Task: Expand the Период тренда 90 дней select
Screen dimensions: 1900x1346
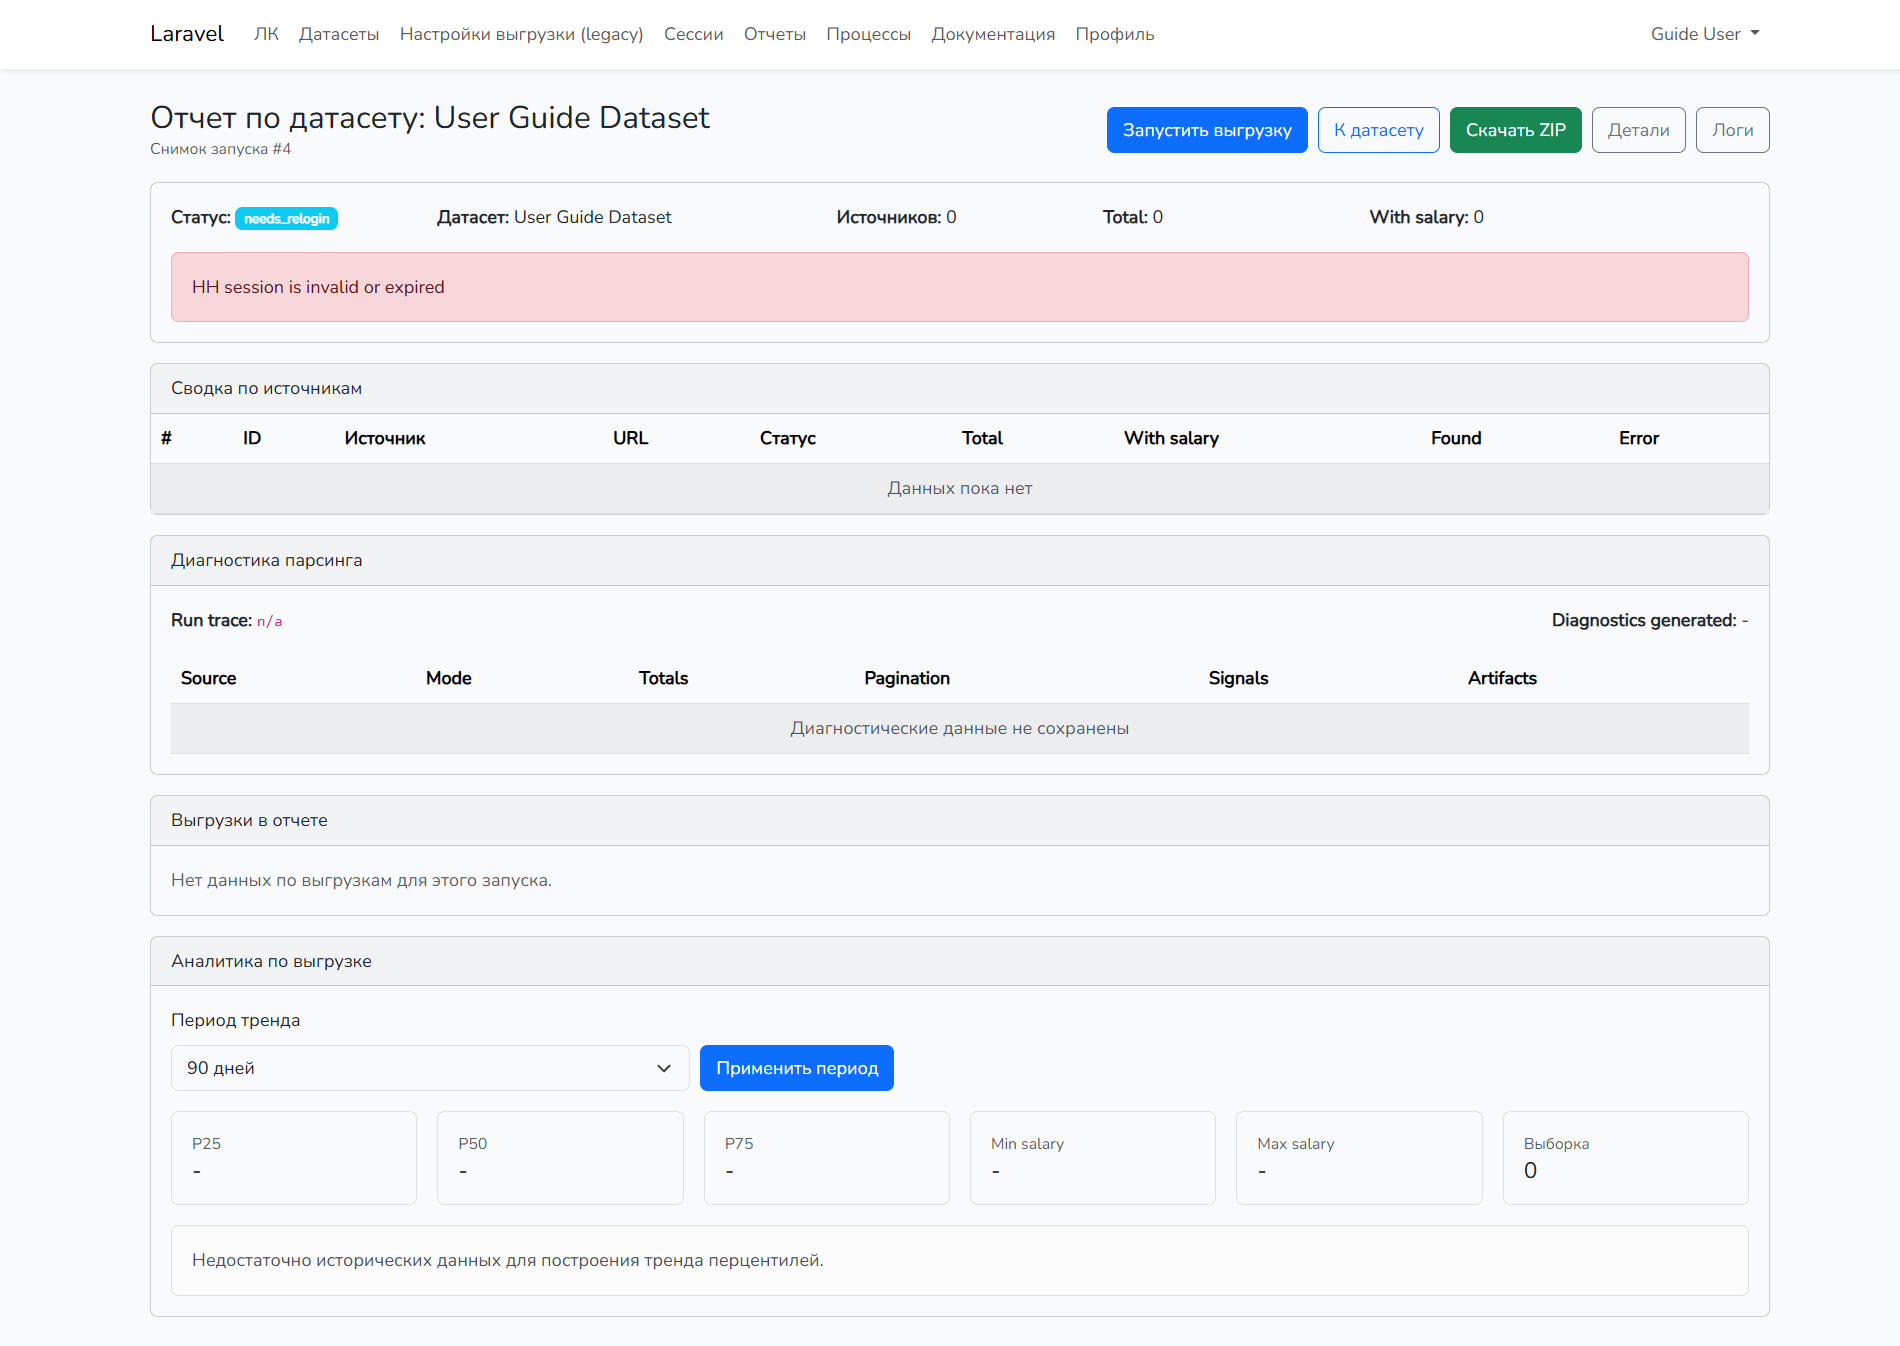Action: coord(430,1068)
